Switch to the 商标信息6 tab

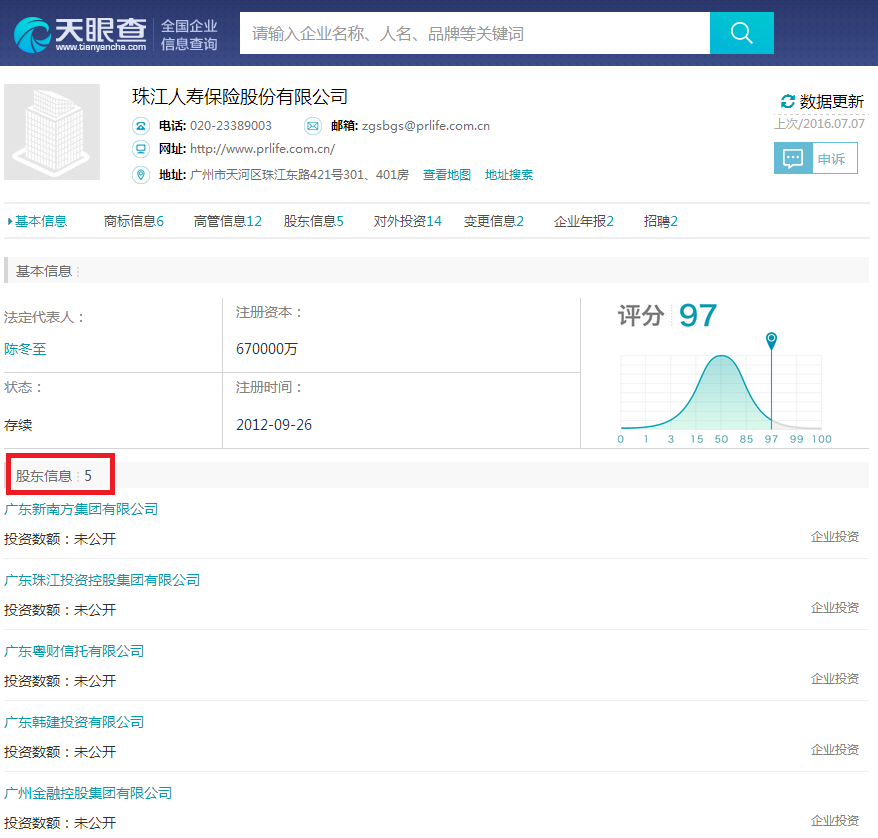click(x=134, y=221)
